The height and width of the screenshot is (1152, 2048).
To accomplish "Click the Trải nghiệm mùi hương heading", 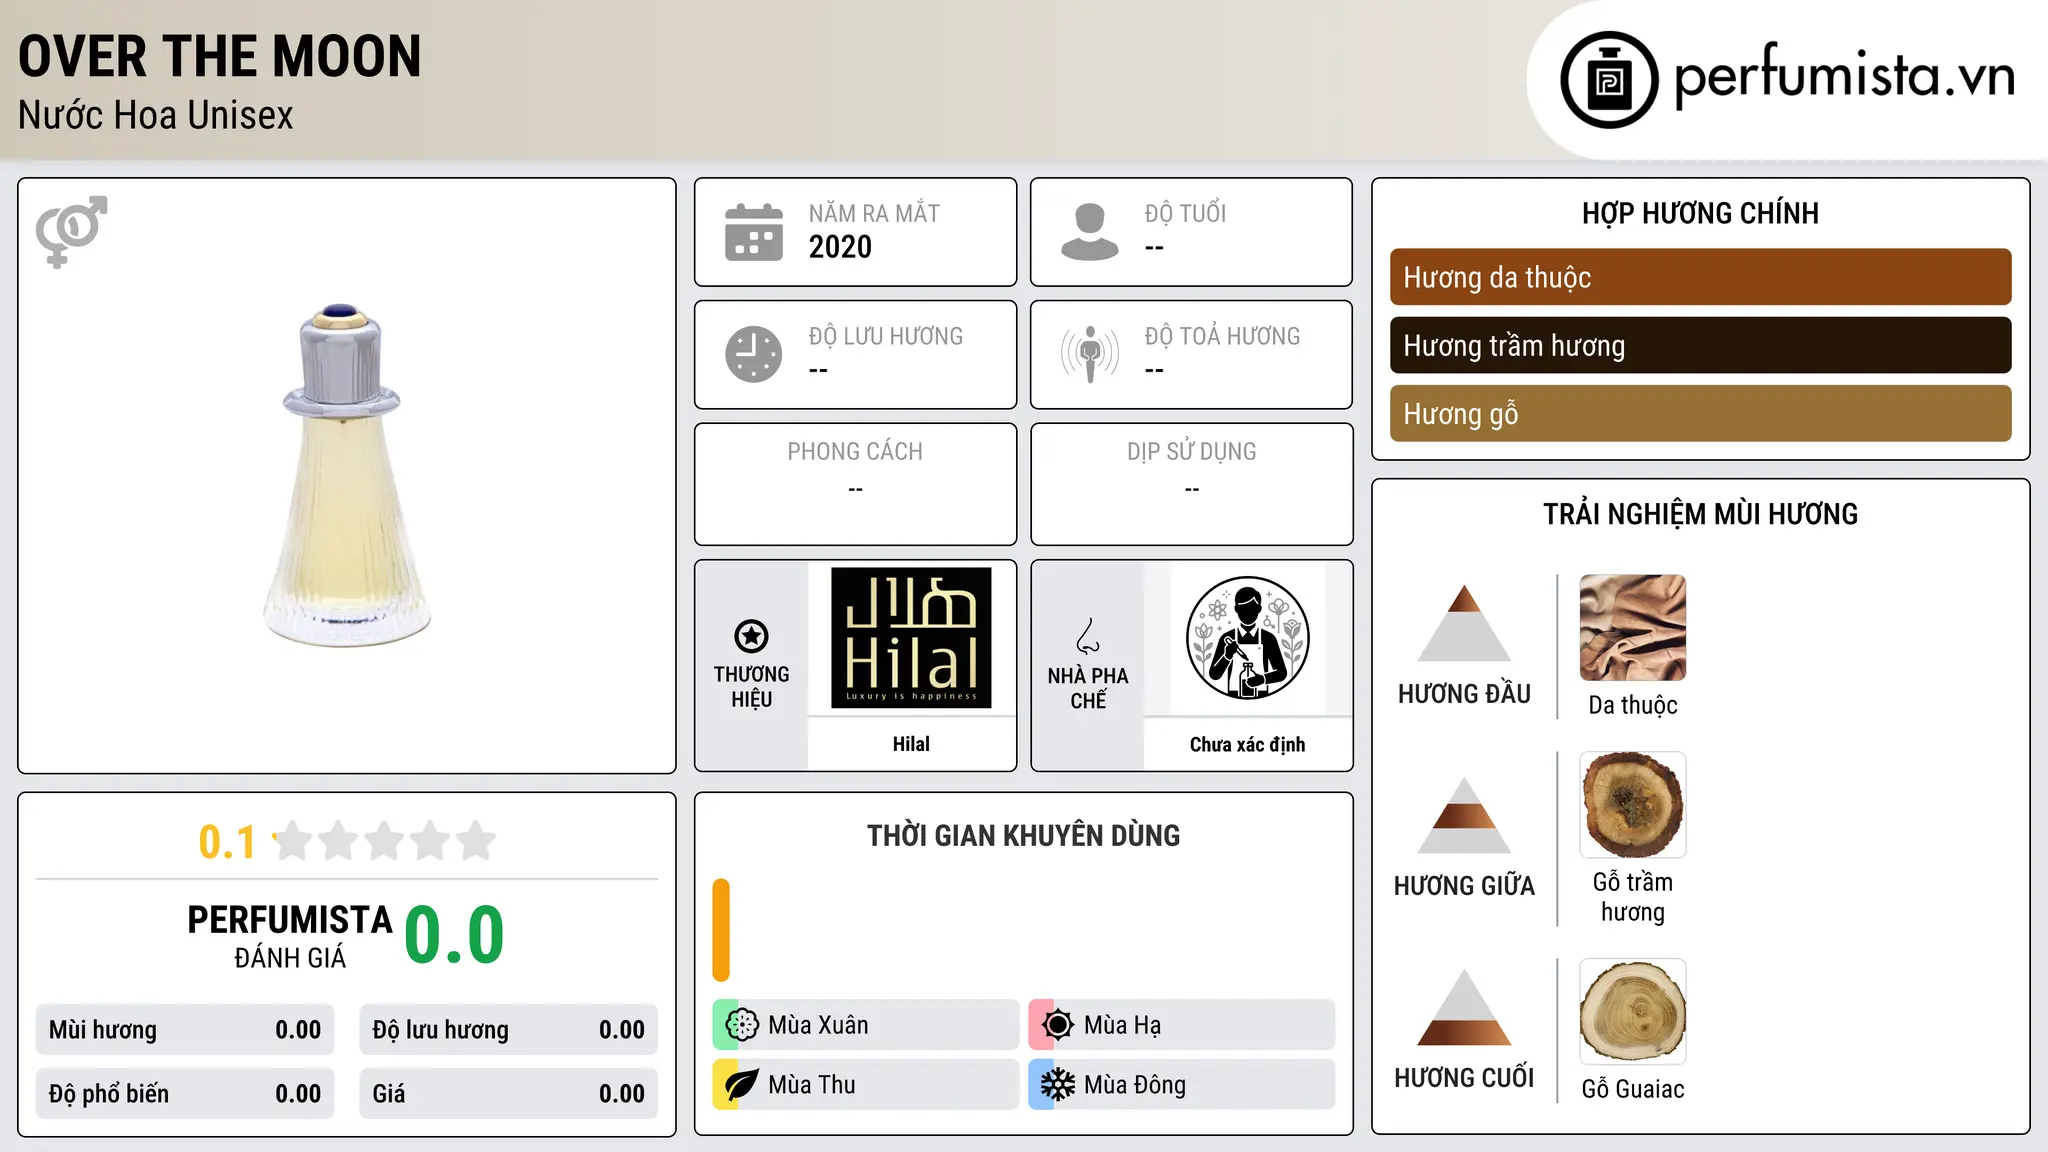I will [1700, 514].
